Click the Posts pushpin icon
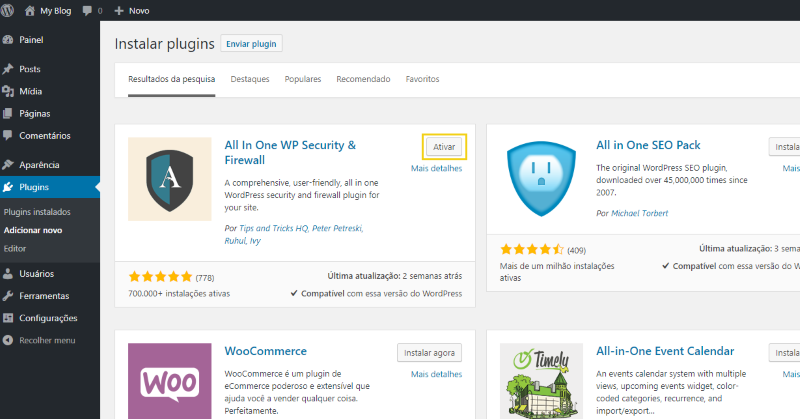 pos(8,69)
